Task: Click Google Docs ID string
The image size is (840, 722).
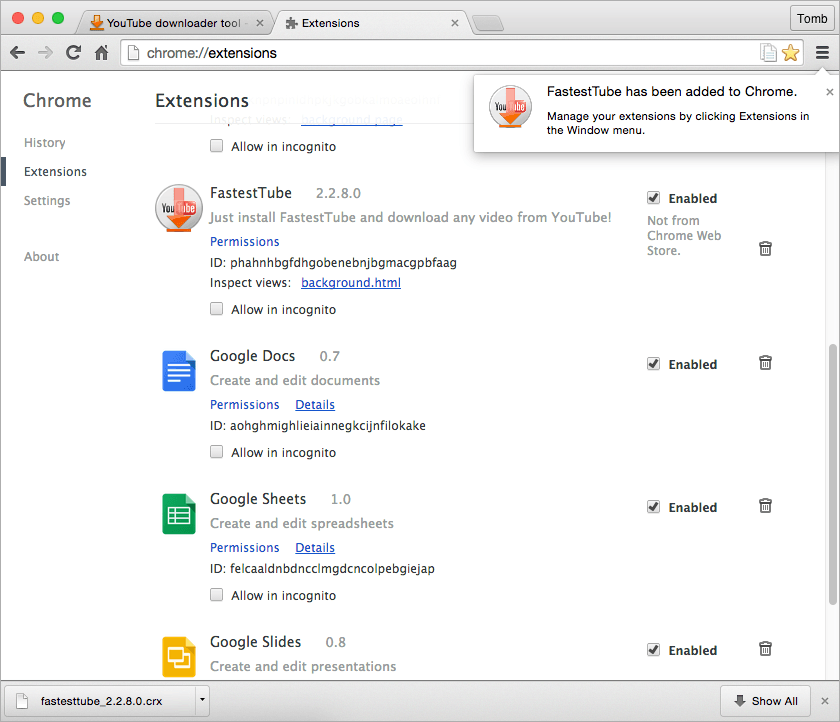Action: tap(318, 425)
